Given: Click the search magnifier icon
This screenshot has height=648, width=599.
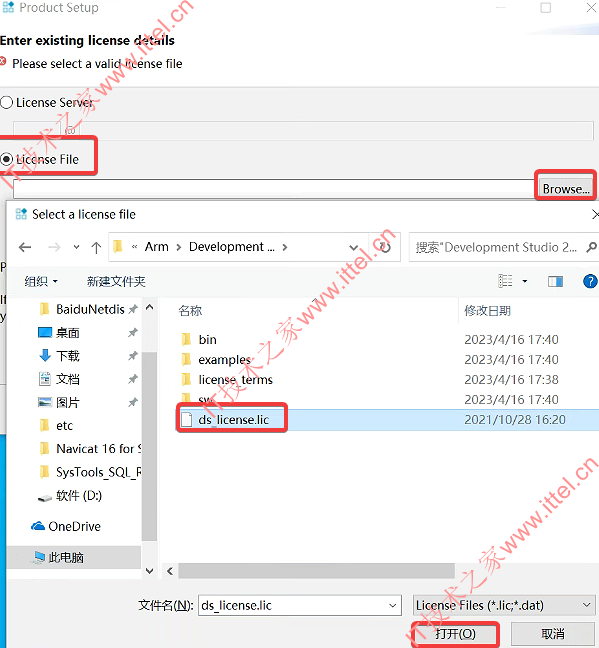Looking at the screenshot, I should point(591,247).
